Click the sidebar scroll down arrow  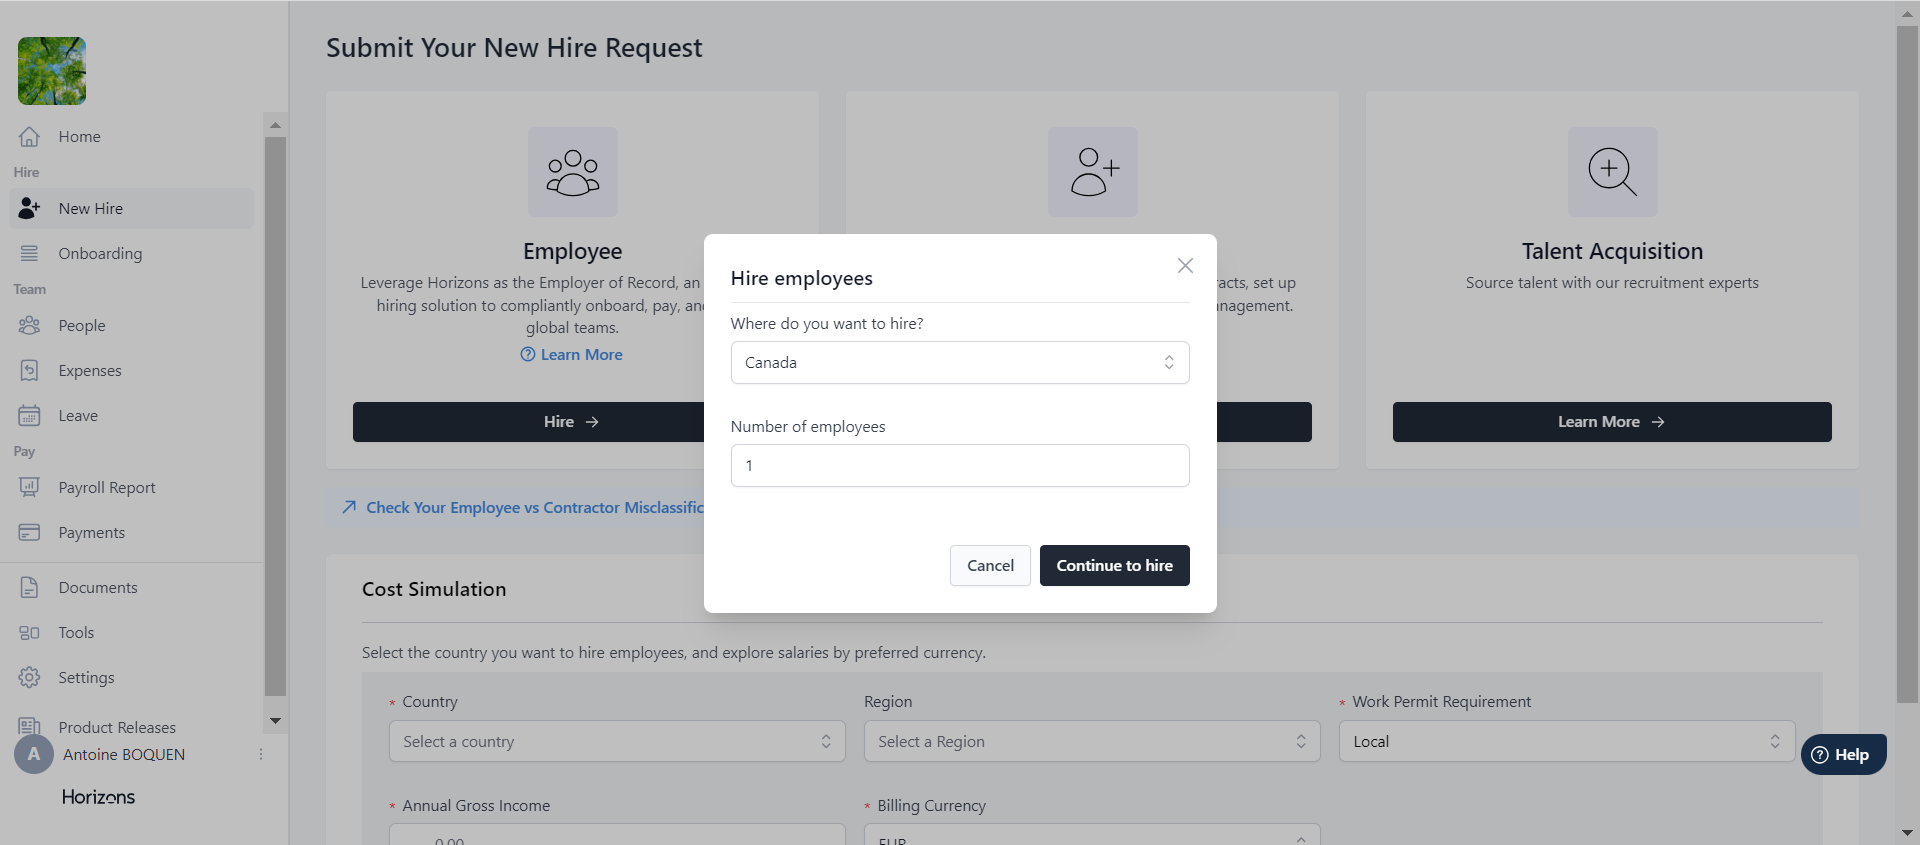coord(275,720)
